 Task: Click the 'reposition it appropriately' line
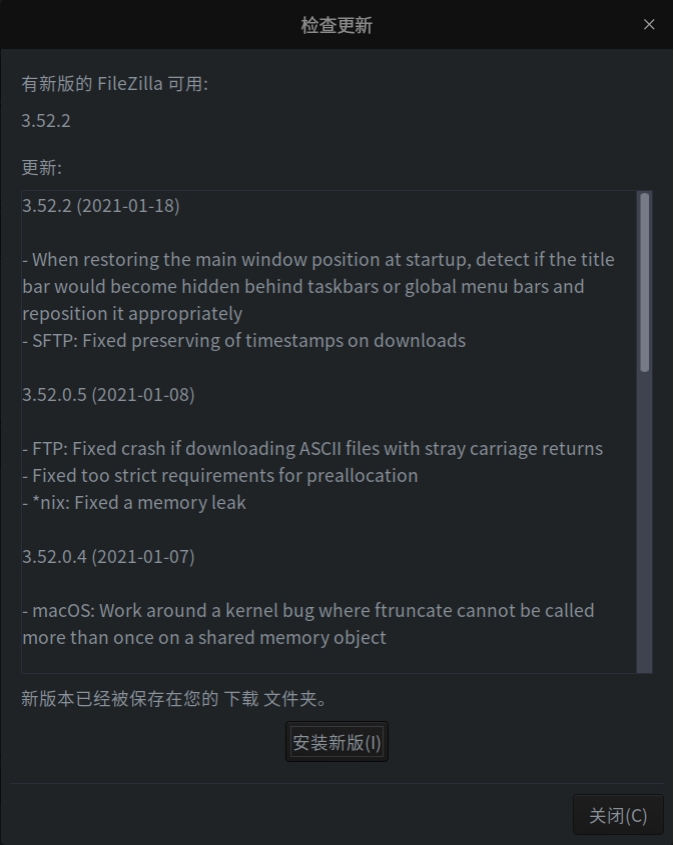coord(132,313)
